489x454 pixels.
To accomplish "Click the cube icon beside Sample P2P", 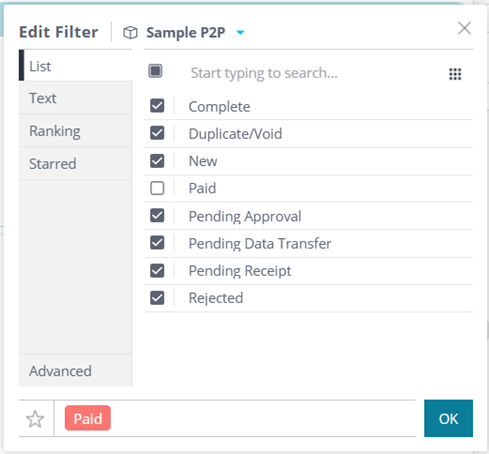I will (130, 33).
